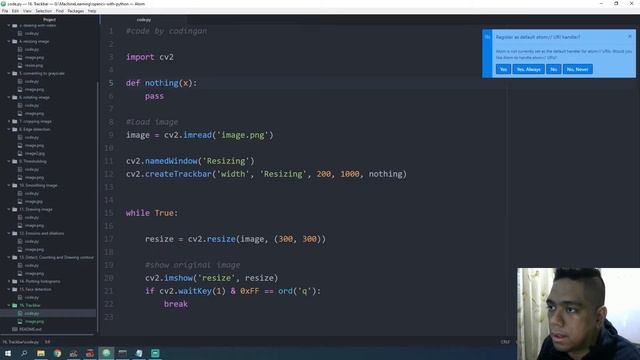Open image2.jpg under 8. Edge detection
This screenshot has width=640, height=360.
[x=35, y=153]
